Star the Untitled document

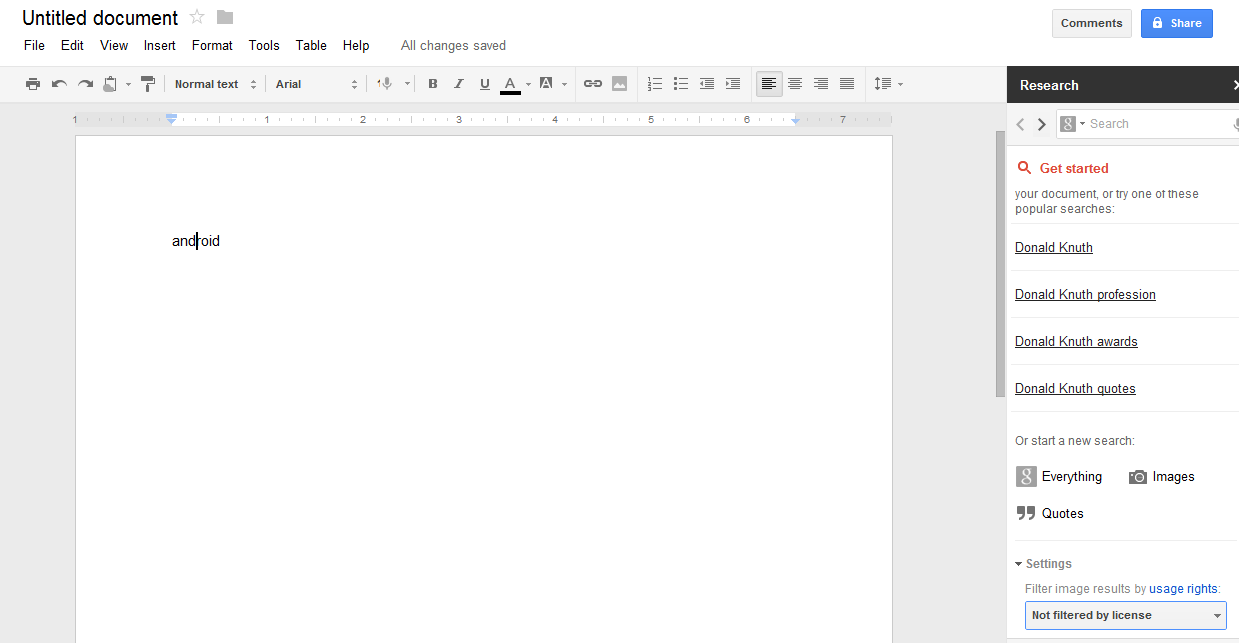[197, 17]
